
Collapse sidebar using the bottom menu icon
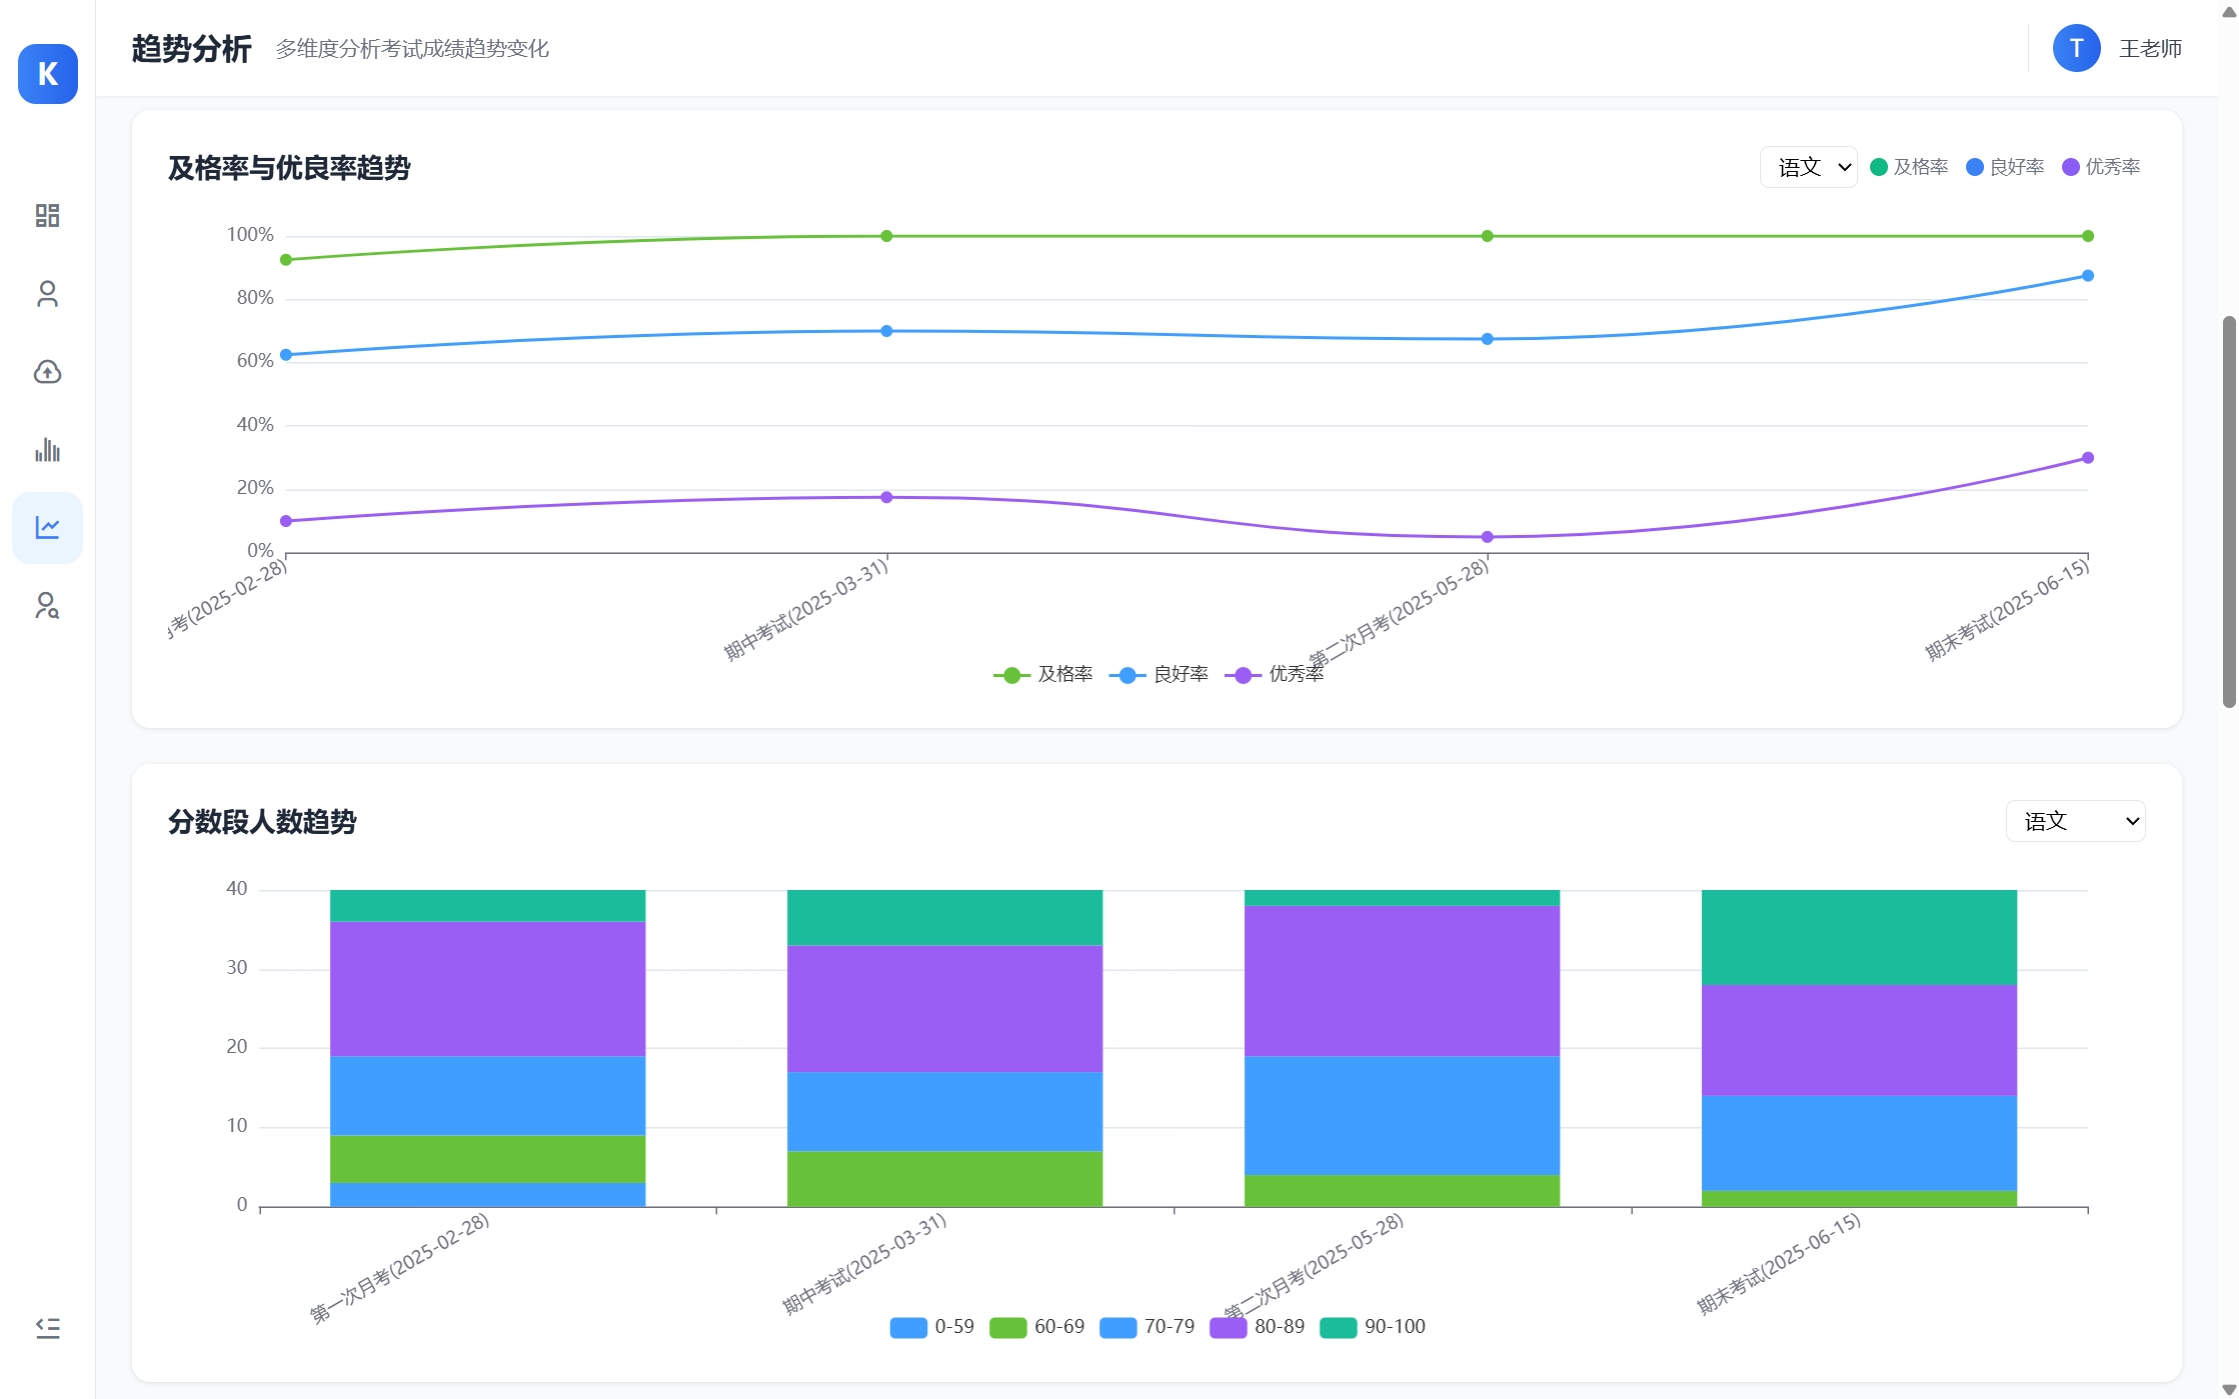coord(47,1327)
